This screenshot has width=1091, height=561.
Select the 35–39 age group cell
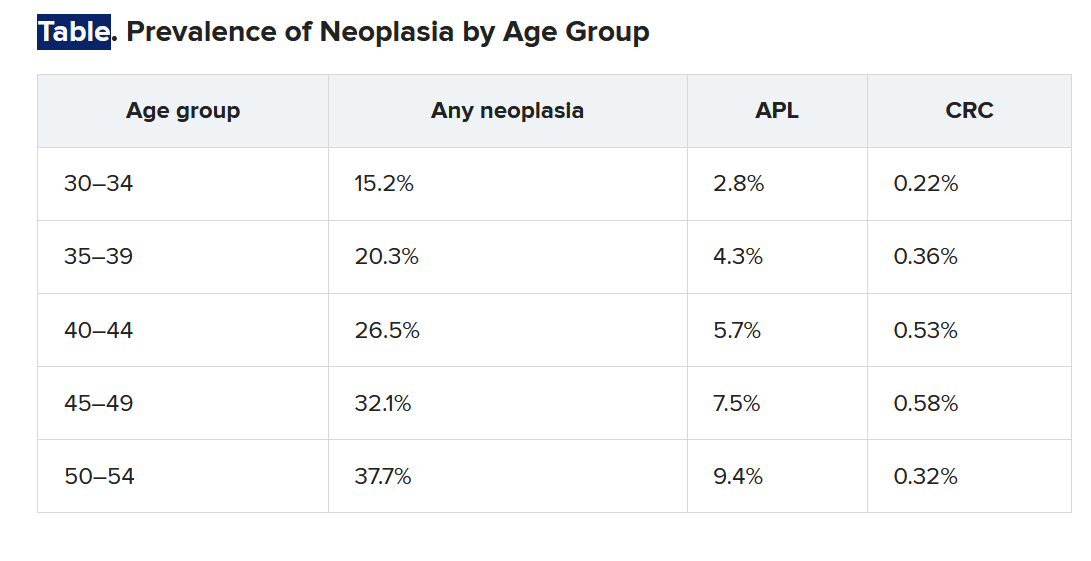[98, 257]
